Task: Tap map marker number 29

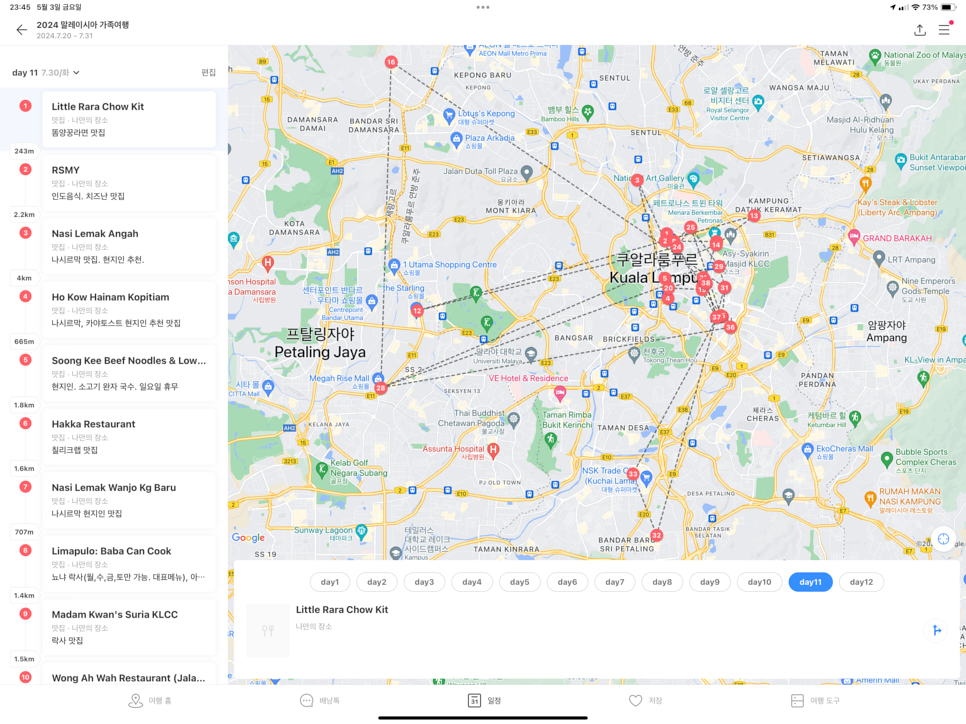Action: click(718, 266)
